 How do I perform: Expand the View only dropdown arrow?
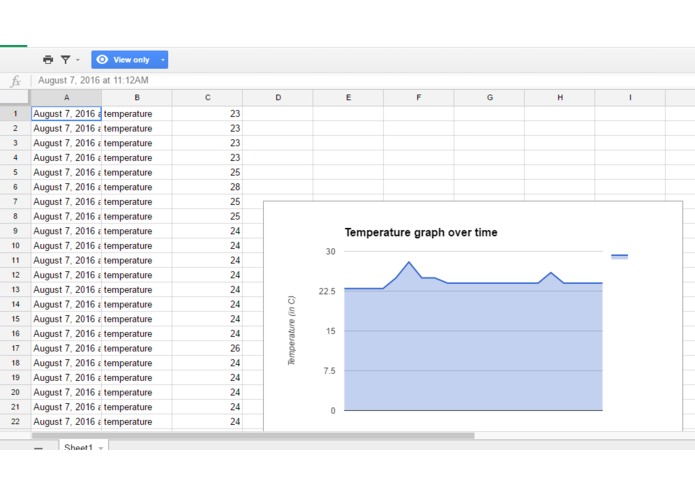pyautogui.click(x=163, y=60)
